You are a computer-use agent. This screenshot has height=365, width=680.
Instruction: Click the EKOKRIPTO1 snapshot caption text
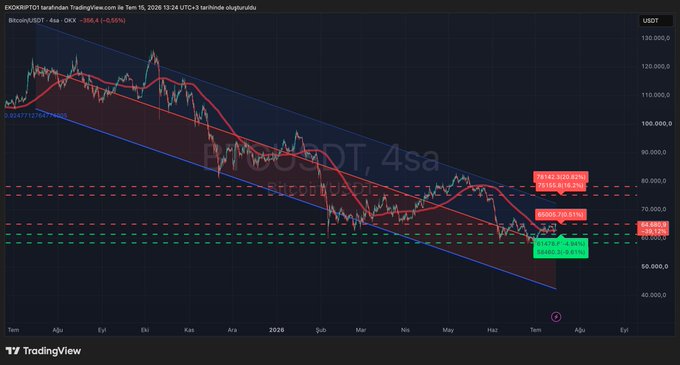(x=130, y=7)
